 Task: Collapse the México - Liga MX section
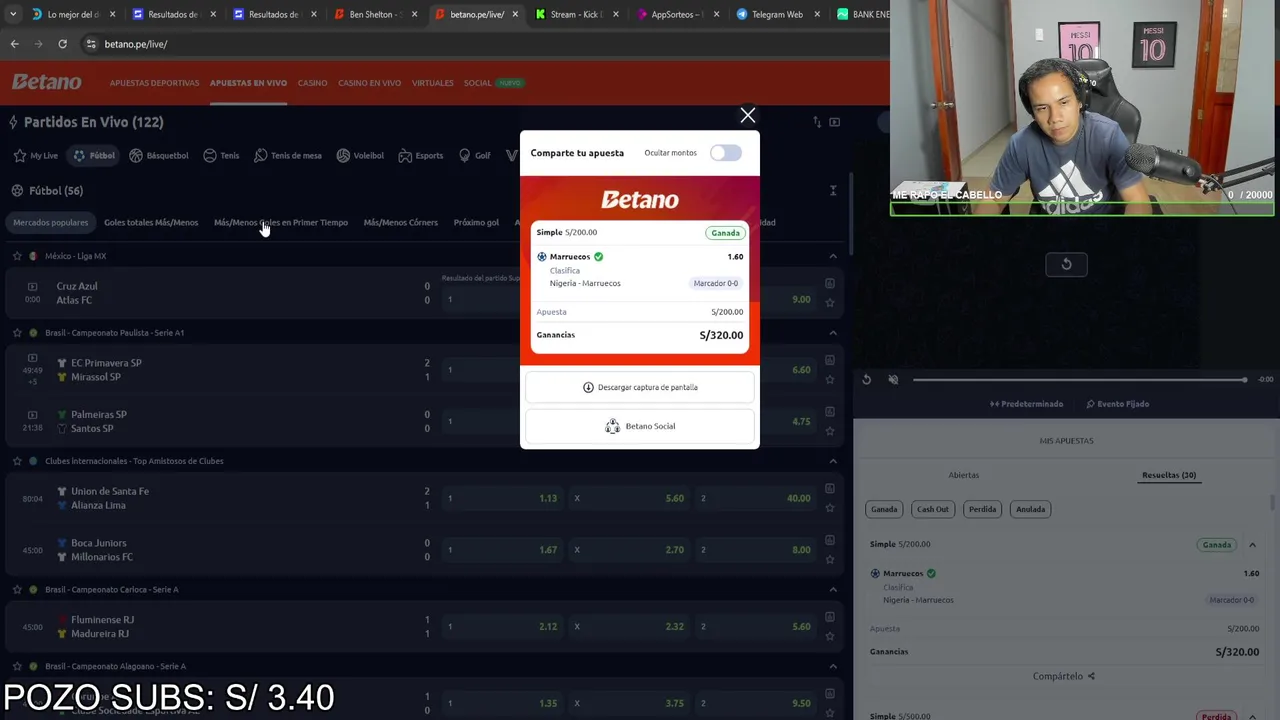coord(833,256)
